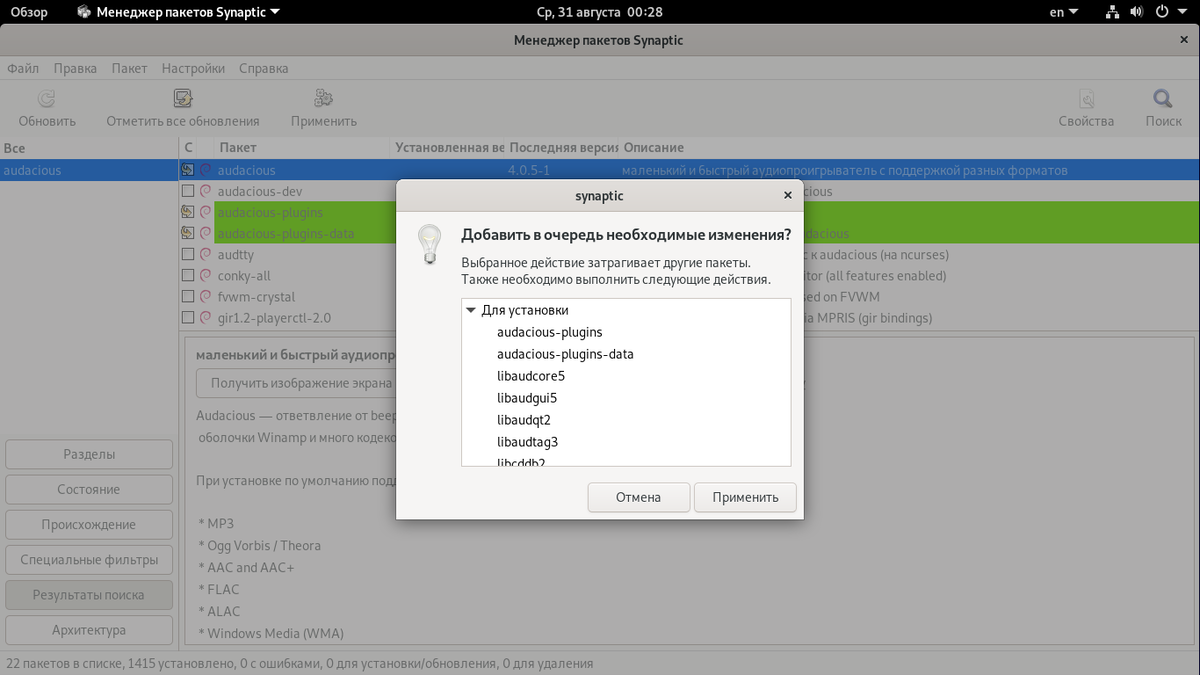Toggle the audacious-dev package checkbox

click(187, 191)
